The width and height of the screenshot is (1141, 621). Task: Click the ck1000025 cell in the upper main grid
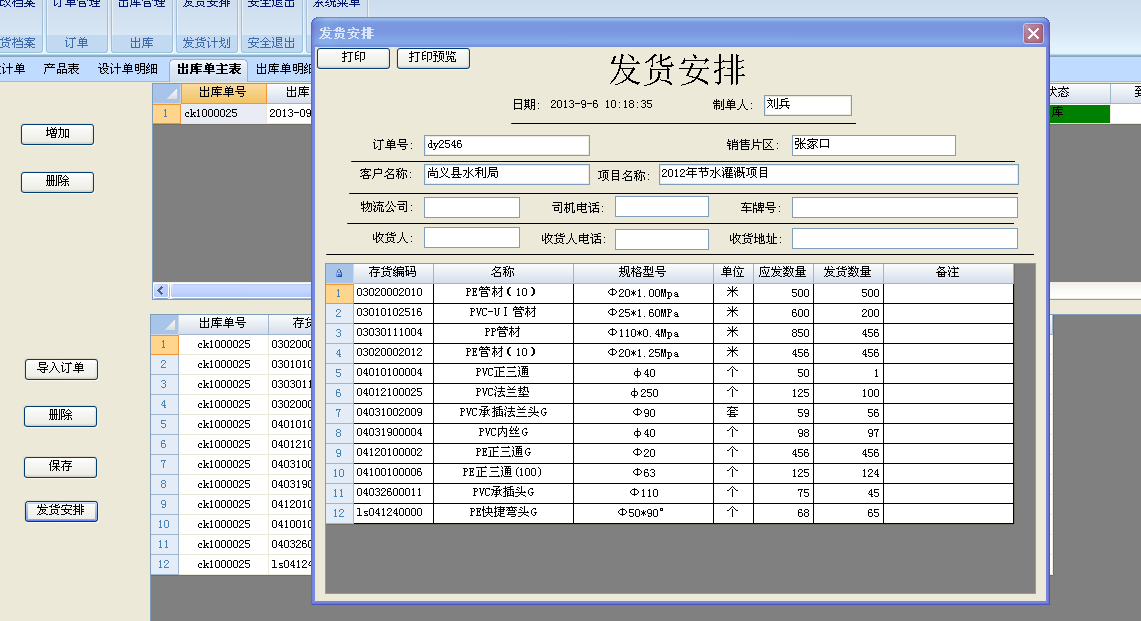[223, 114]
